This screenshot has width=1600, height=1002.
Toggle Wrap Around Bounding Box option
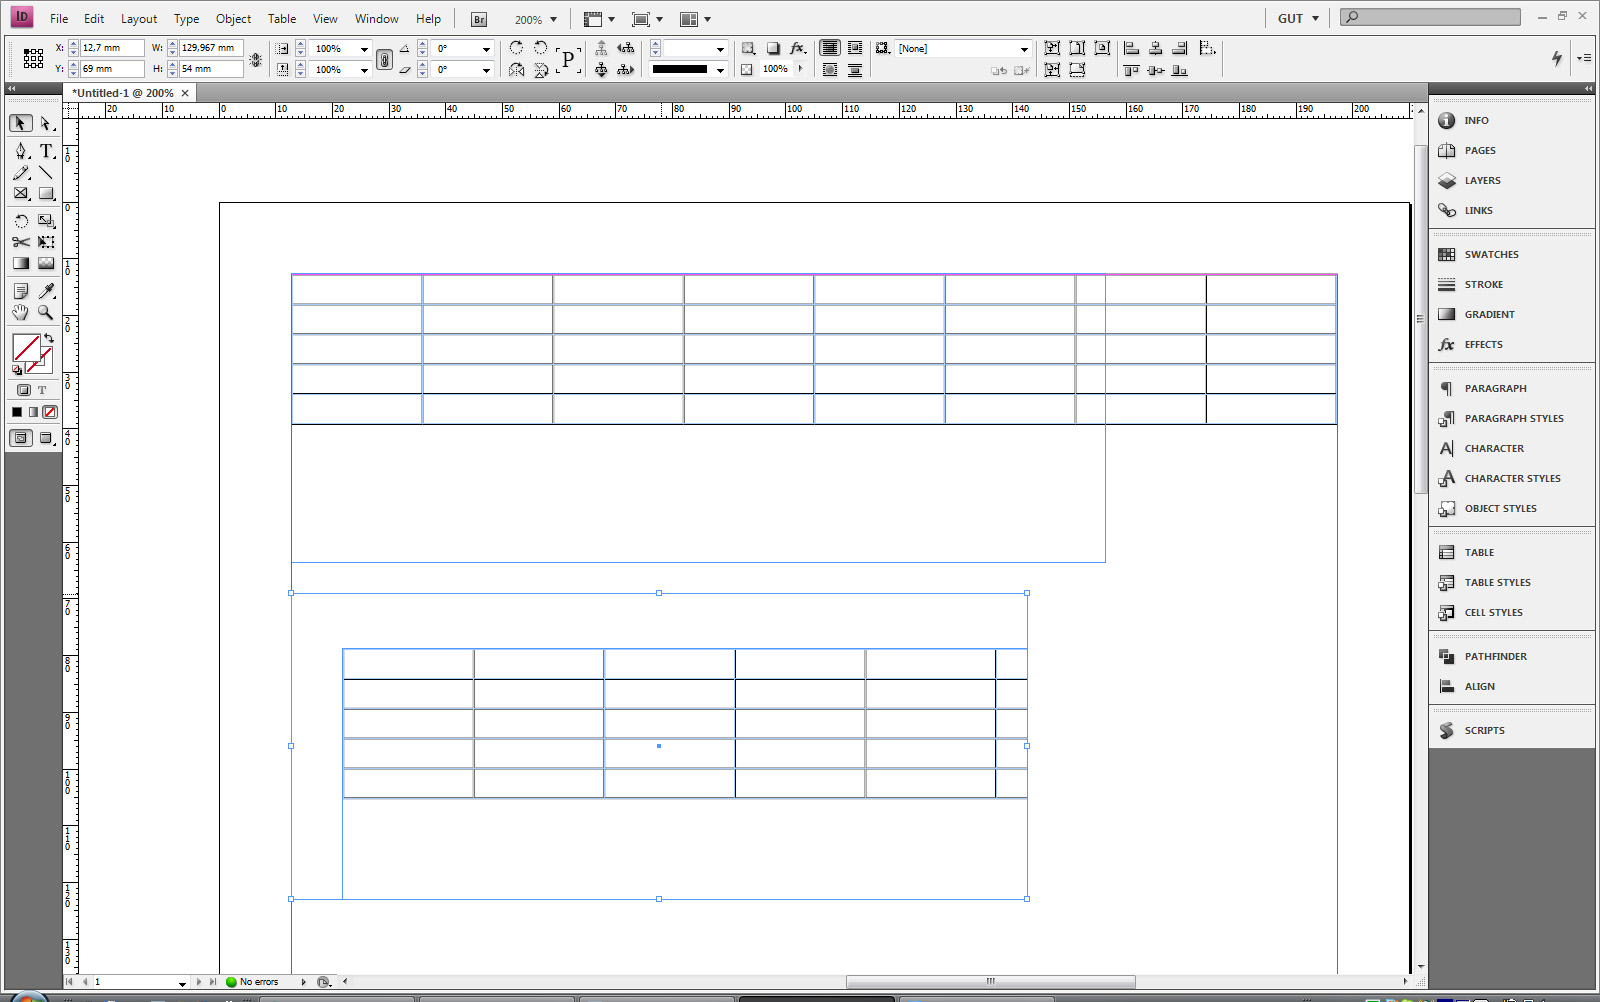click(x=855, y=48)
